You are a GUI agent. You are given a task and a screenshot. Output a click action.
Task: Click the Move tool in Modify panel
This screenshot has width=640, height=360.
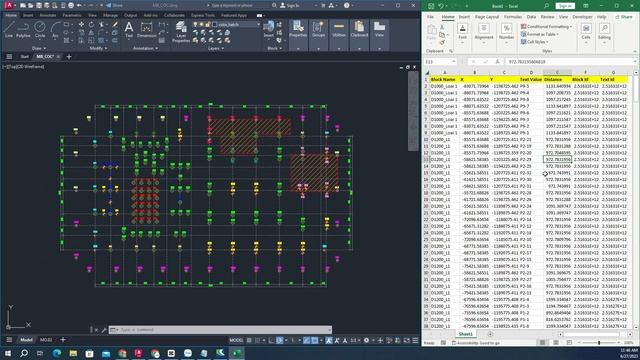(81, 24)
